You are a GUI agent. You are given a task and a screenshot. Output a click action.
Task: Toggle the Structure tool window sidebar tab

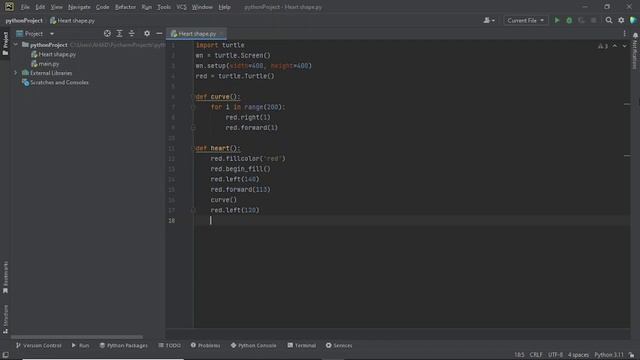tap(5, 319)
